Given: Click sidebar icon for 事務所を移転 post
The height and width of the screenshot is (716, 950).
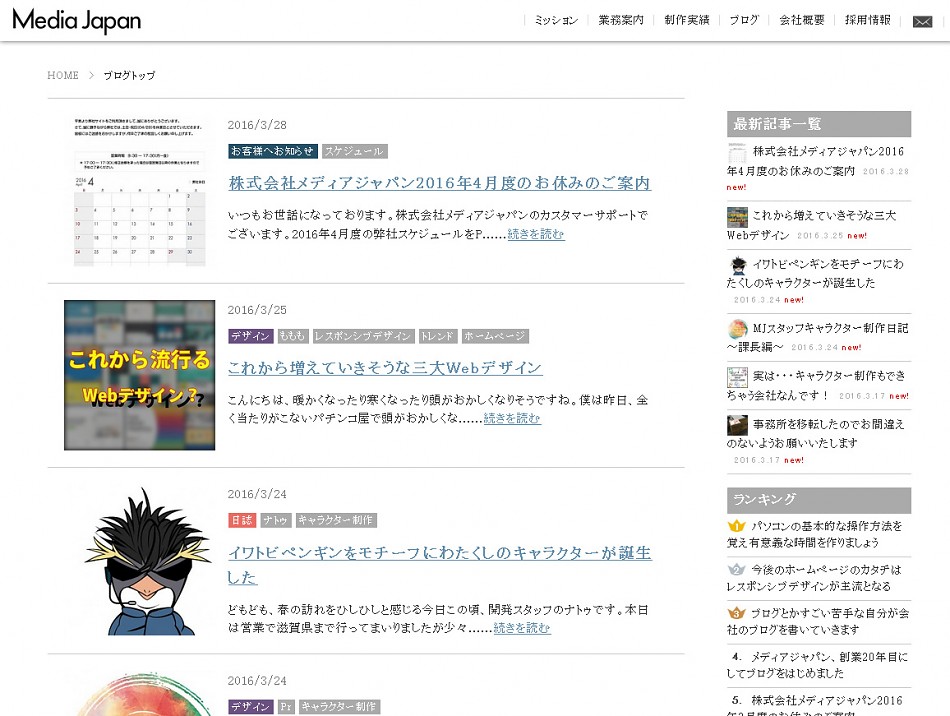Looking at the screenshot, I should (737, 425).
